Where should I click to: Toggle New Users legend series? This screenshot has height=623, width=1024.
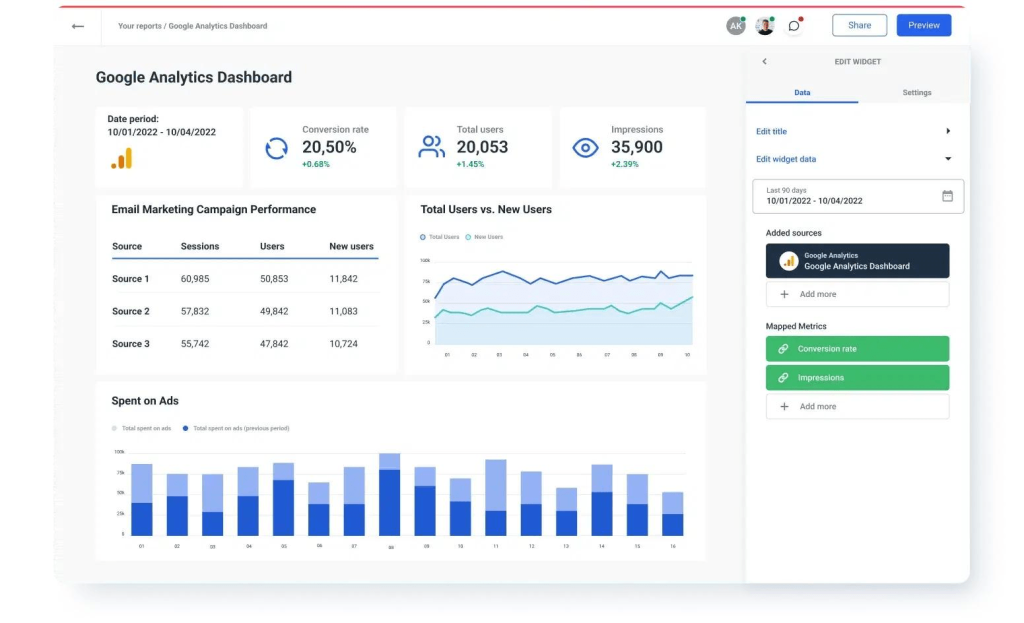point(484,237)
